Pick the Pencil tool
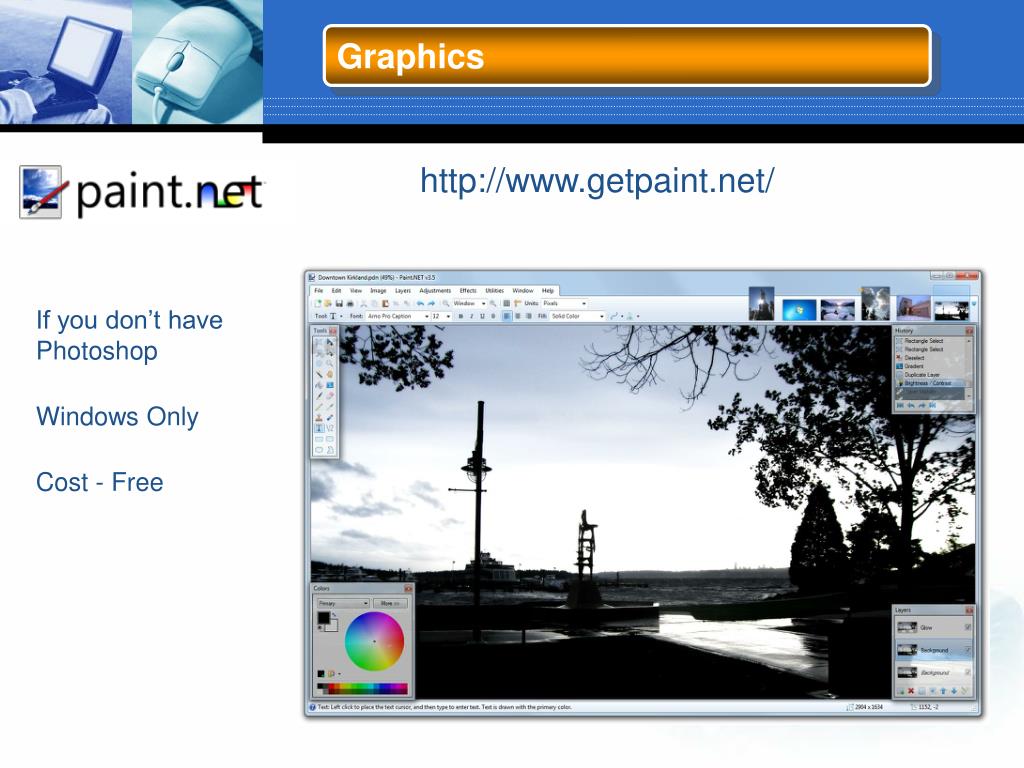Screen dimensions: 1024x768 (319, 407)
